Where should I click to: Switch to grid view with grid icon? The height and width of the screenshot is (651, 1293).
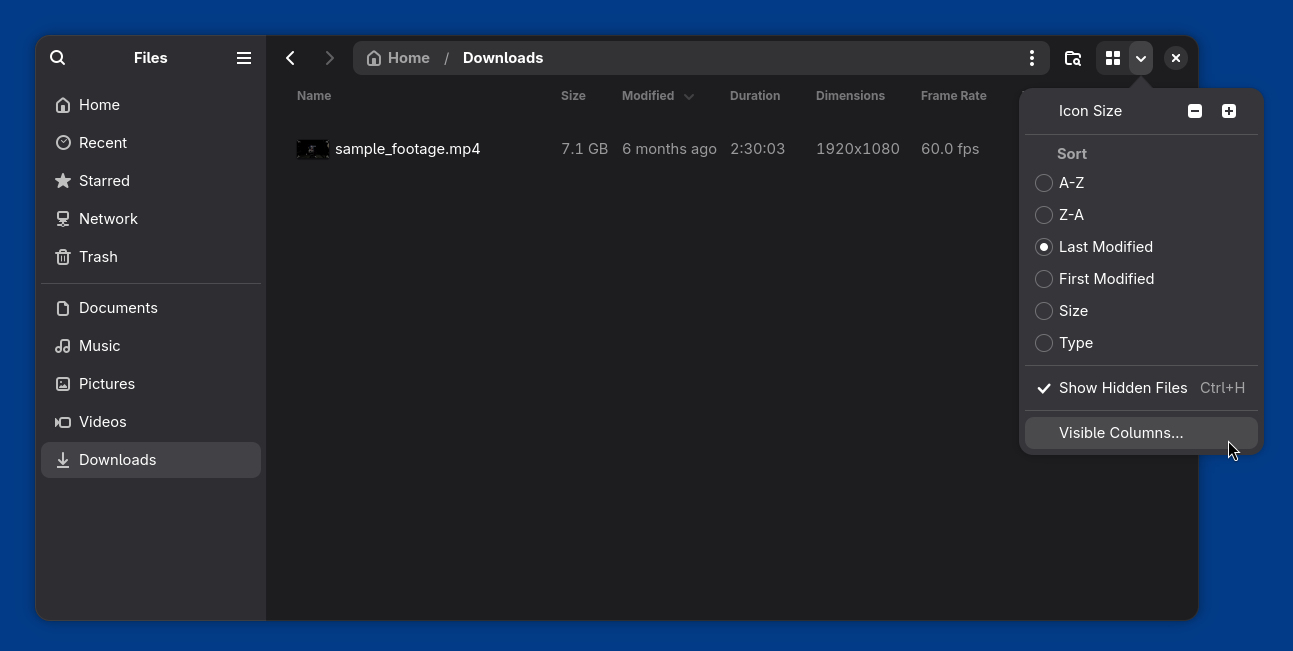1112,58
